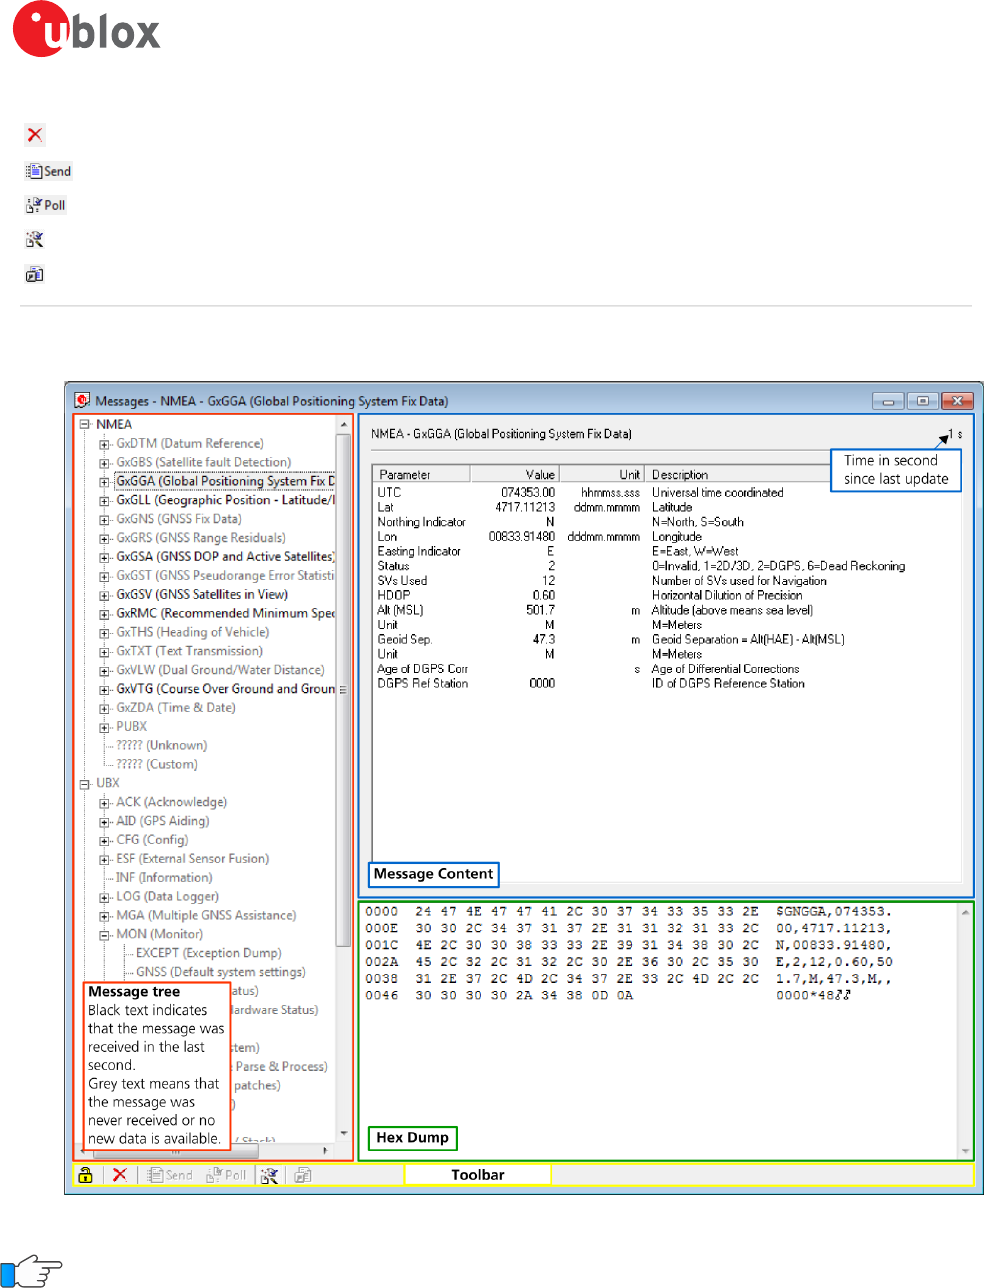Click the UTC value 074353.00

pos(528,493)
